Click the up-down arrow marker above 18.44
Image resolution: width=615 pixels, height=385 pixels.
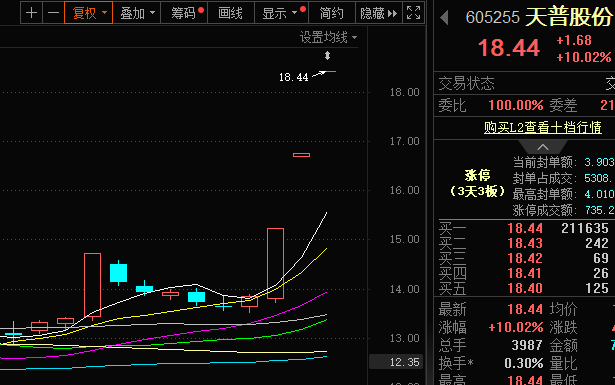click(x=327, y=56)
